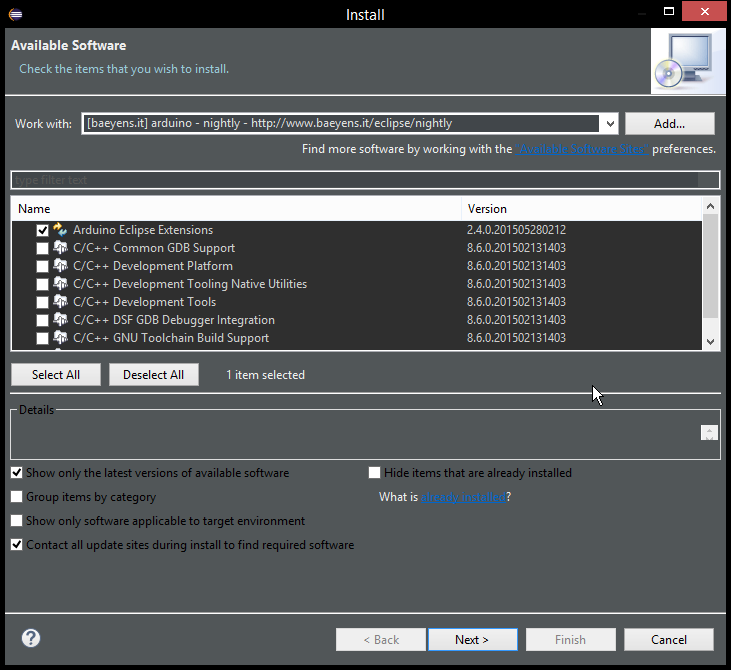Screen dimensions: 731x670
Task: Click the install wizard computer and CD image
Action: coord(688,61)
